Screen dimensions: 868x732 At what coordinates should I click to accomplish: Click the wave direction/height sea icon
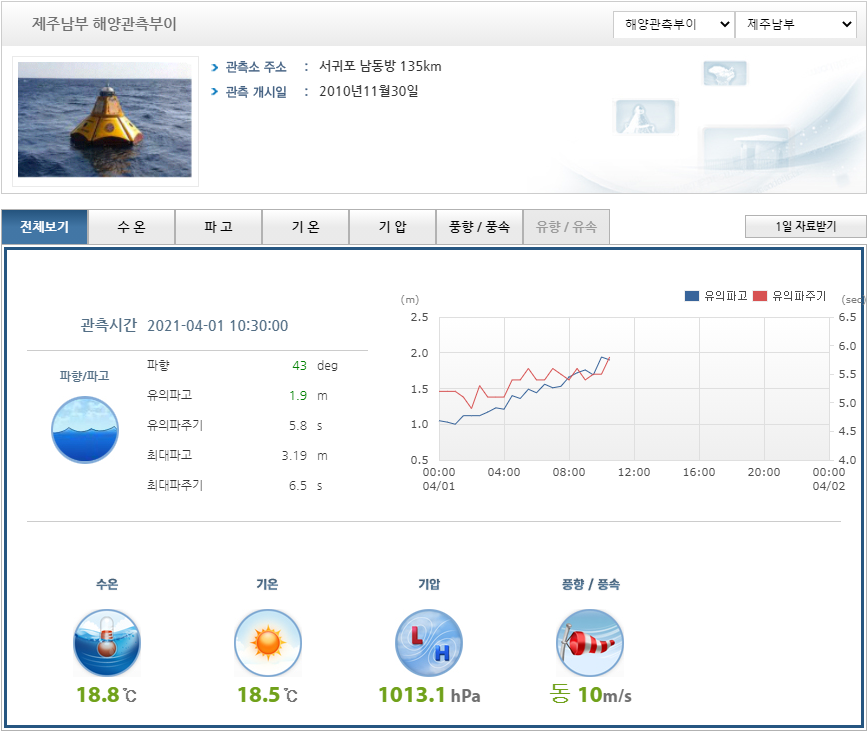(85, 430)
